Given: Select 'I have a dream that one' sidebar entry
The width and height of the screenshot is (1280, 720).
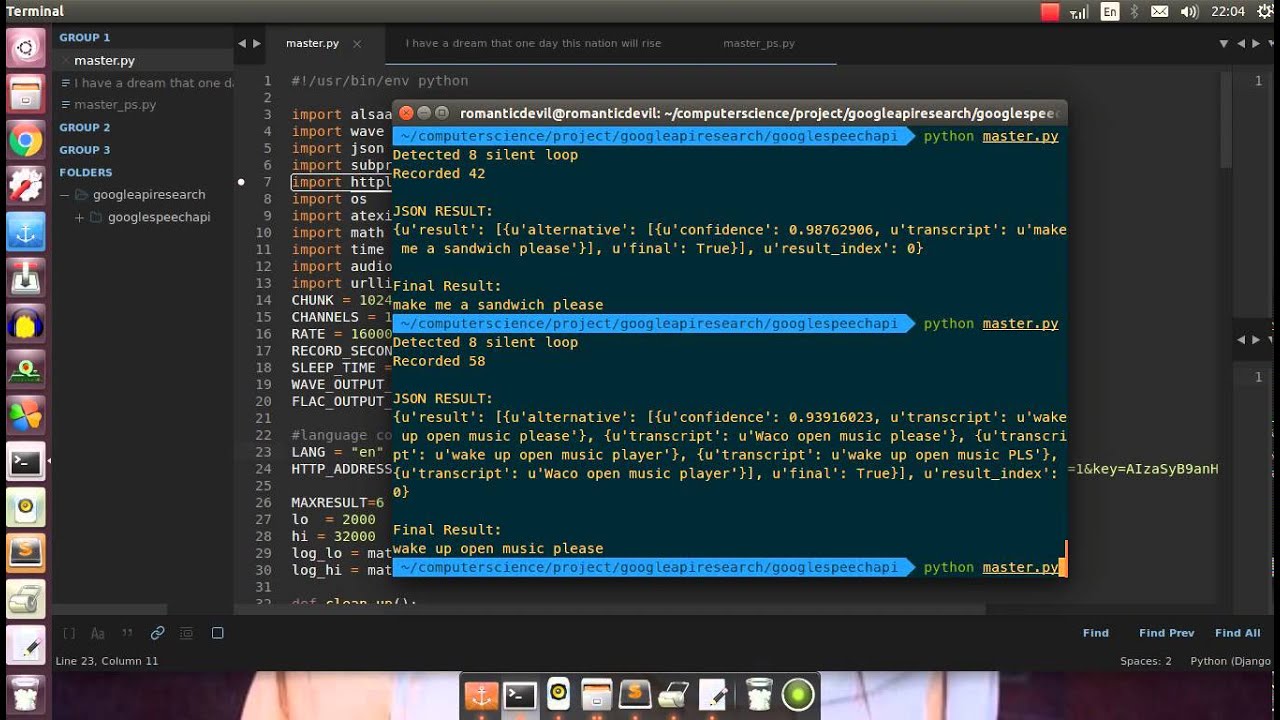Looking at the screenshot, I should [x=152, y=83].
